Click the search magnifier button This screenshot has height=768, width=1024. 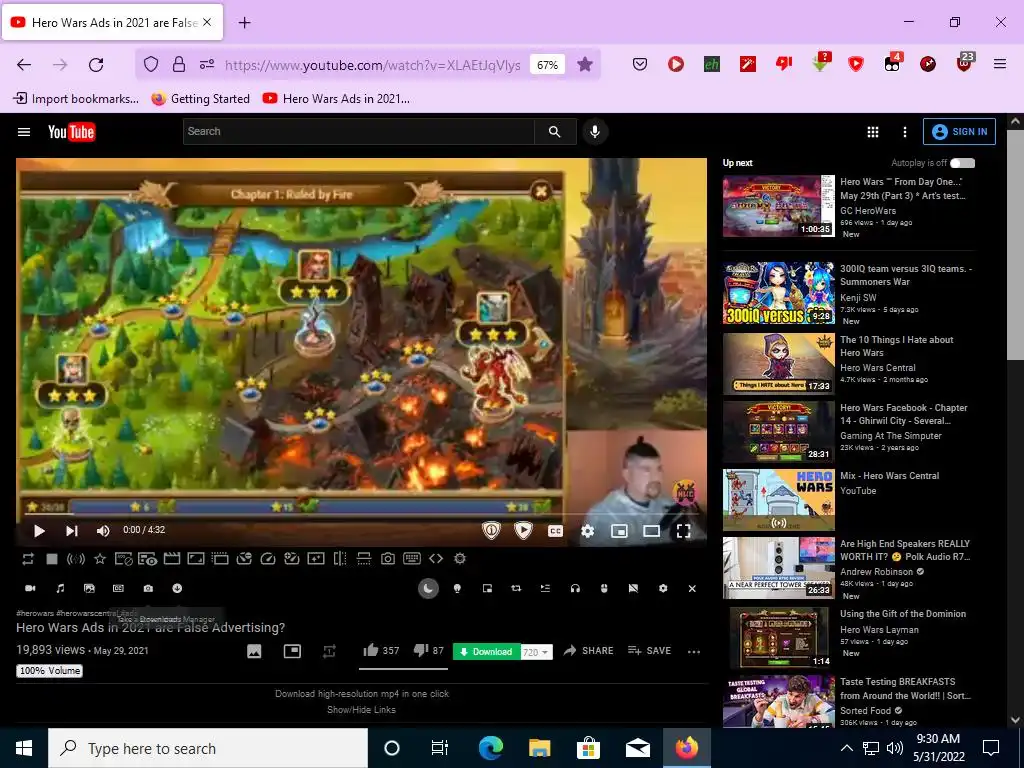click(554, 131)
